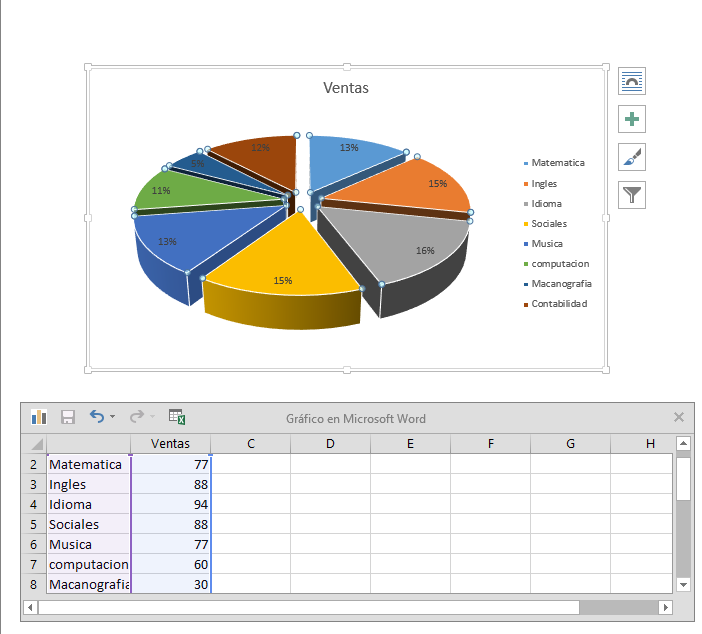Select Ingles legend entry
Image resolution: width=702 pixels, height=634 pixels.
(540, 184)
